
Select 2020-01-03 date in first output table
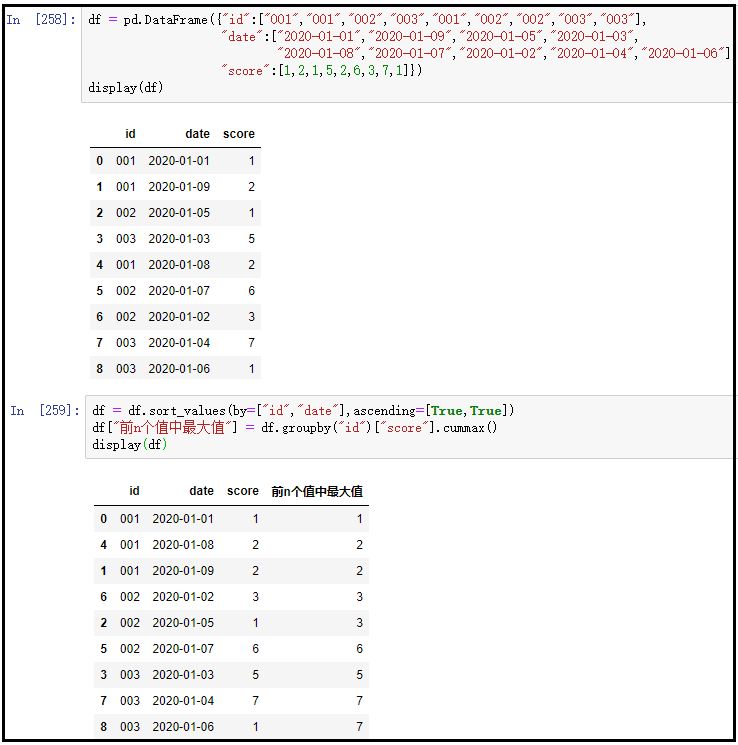179,239
